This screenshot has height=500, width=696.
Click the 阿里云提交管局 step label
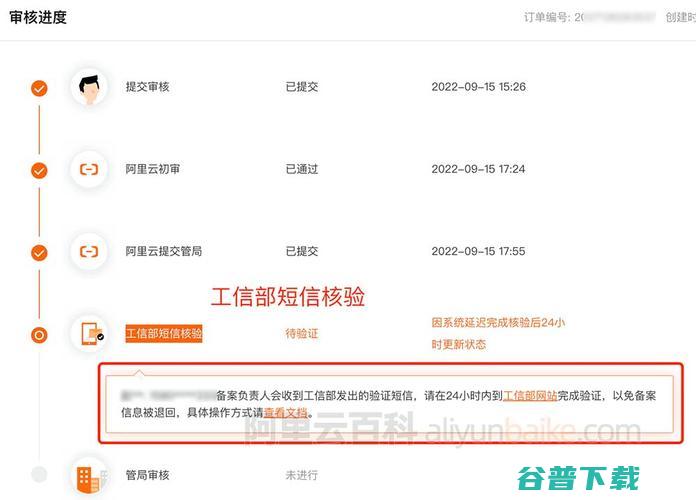[x=163, y=251]
